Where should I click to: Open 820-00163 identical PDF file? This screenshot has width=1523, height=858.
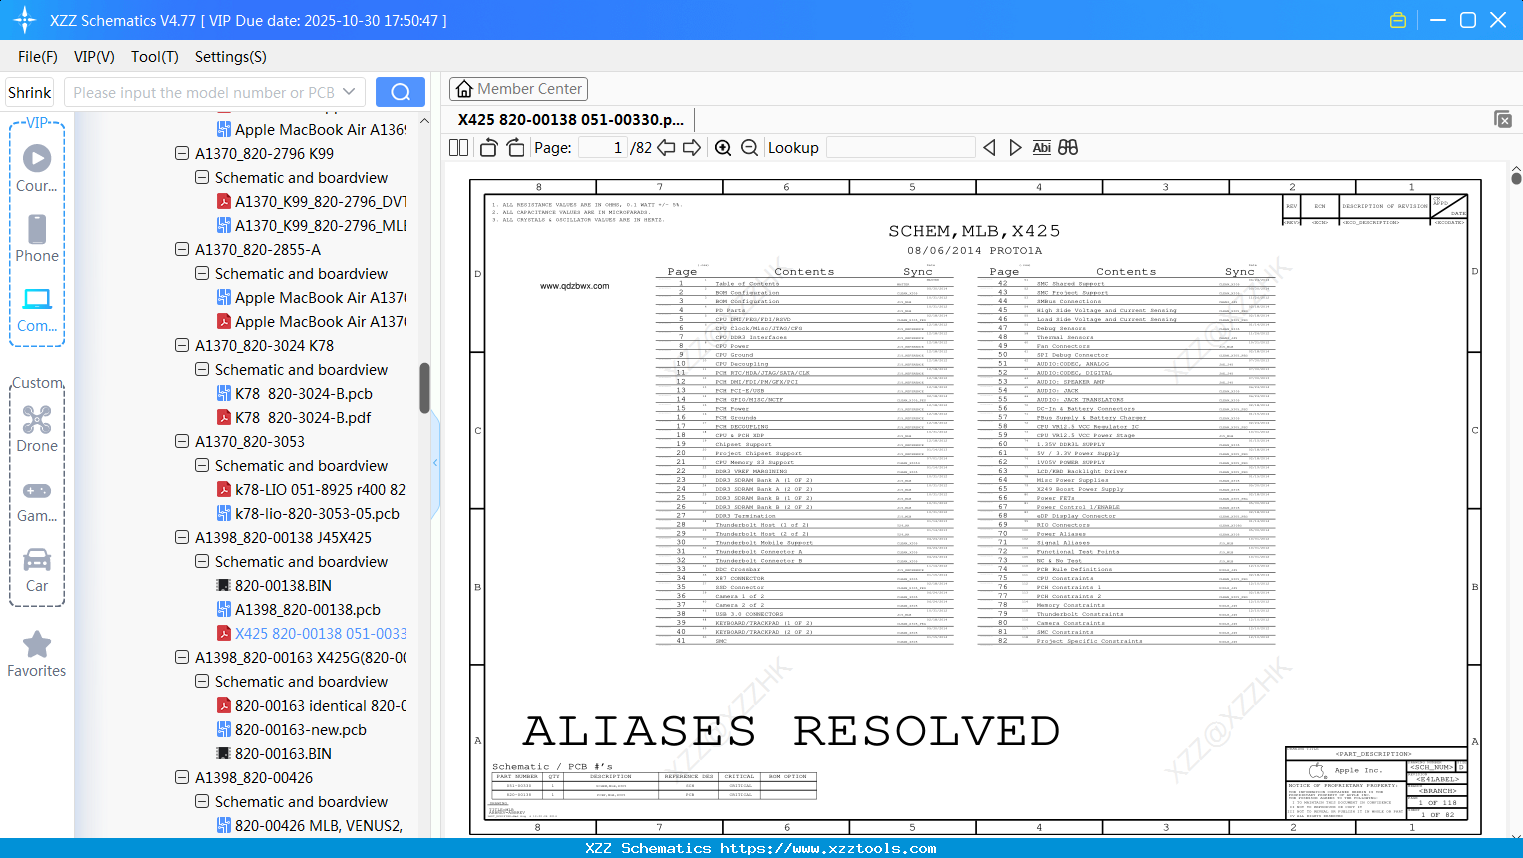click(x=311, y=706)
